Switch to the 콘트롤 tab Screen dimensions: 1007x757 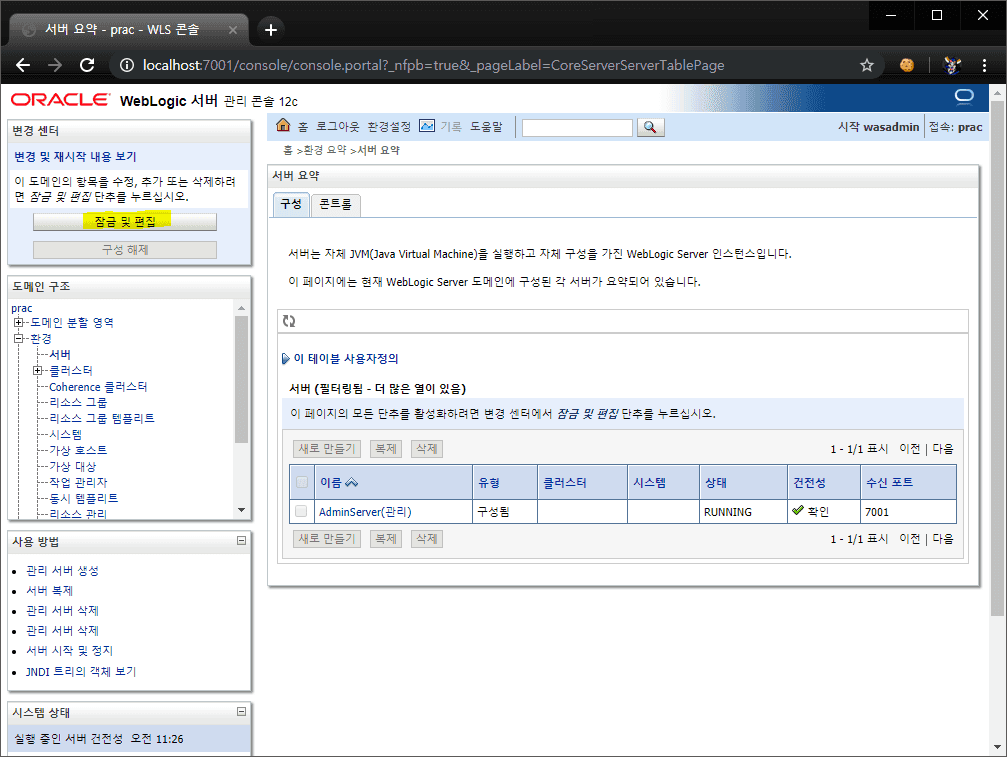pyautogui.click(x=335, y=204)
